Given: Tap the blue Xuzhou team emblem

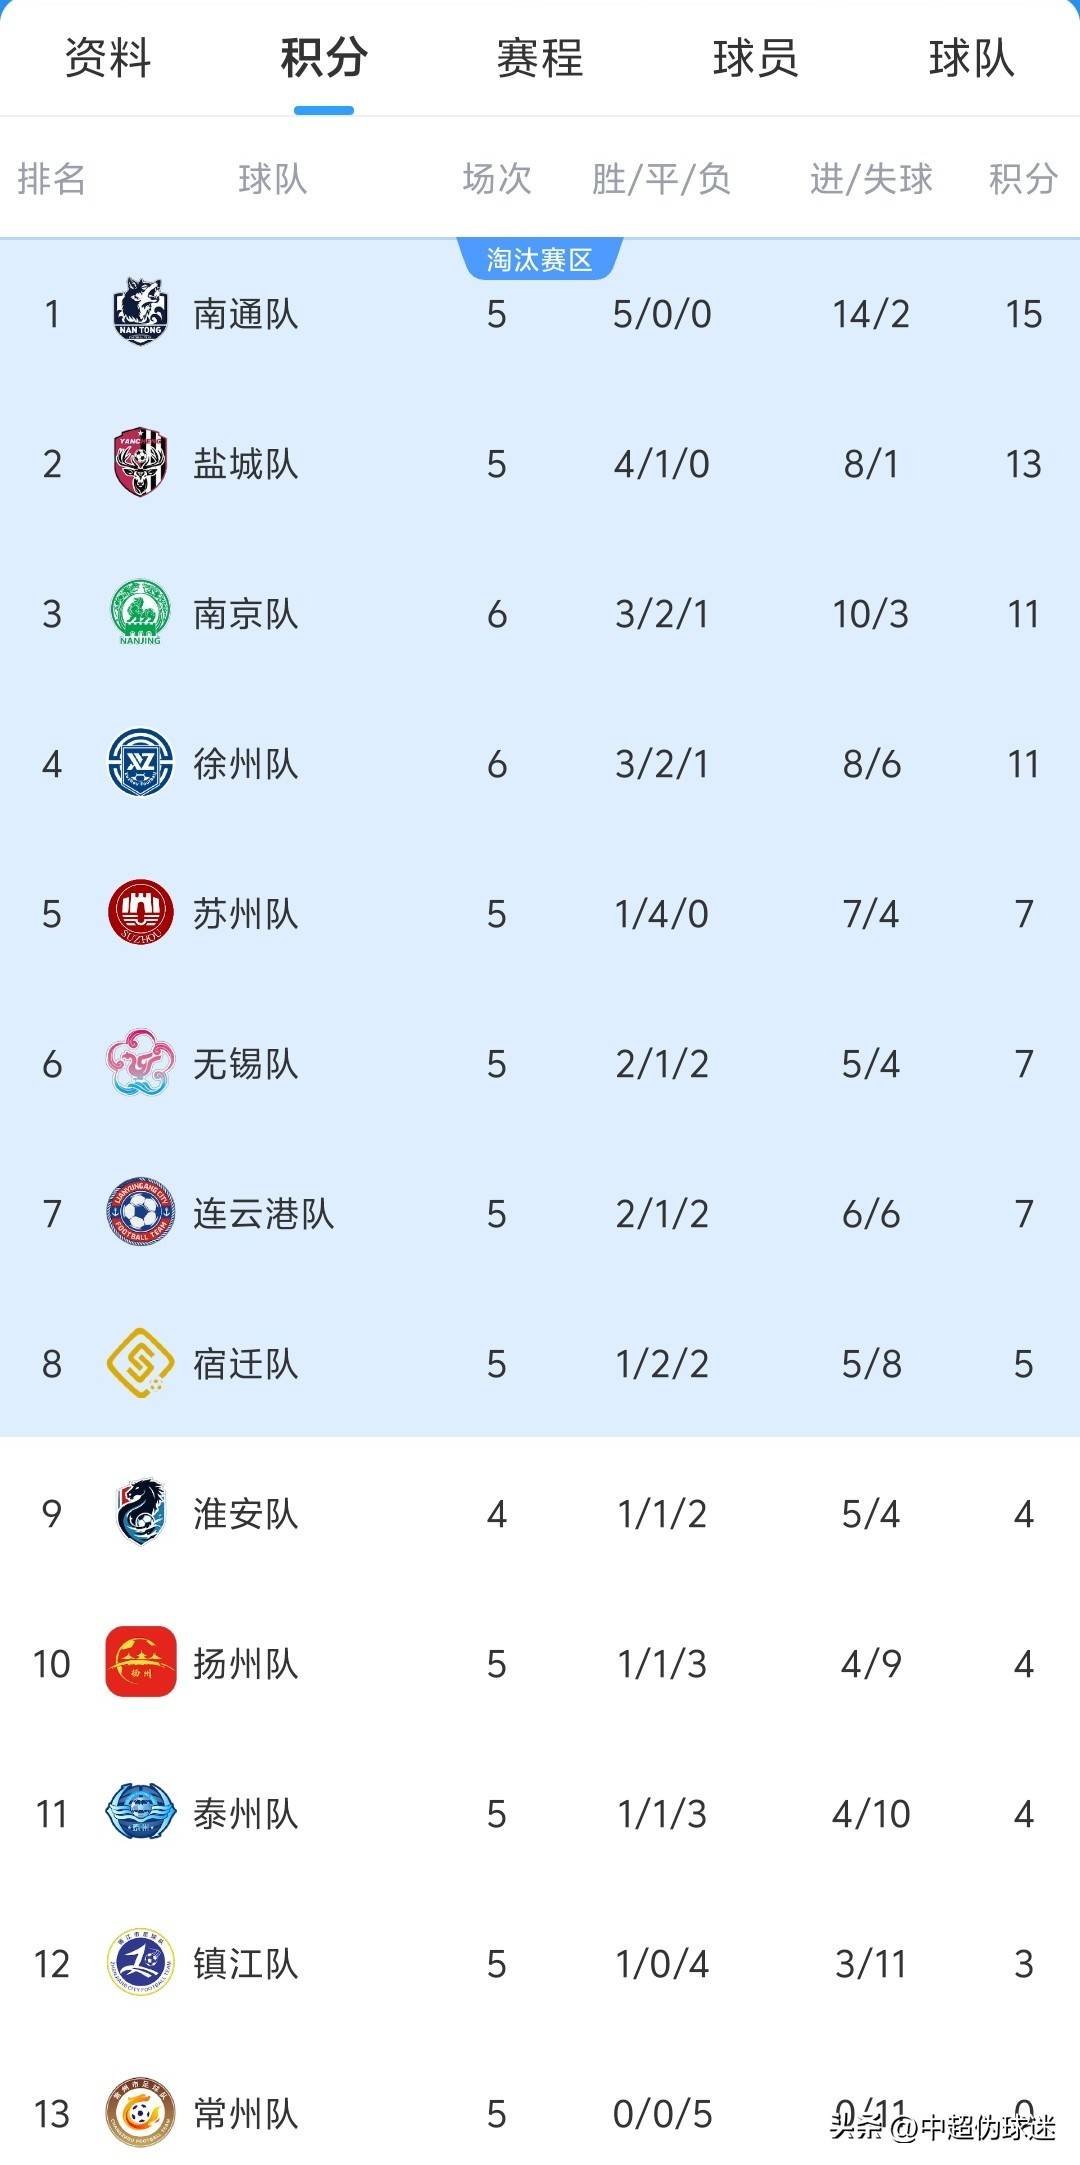Looking at the screenshot, I should click(140, 763).
